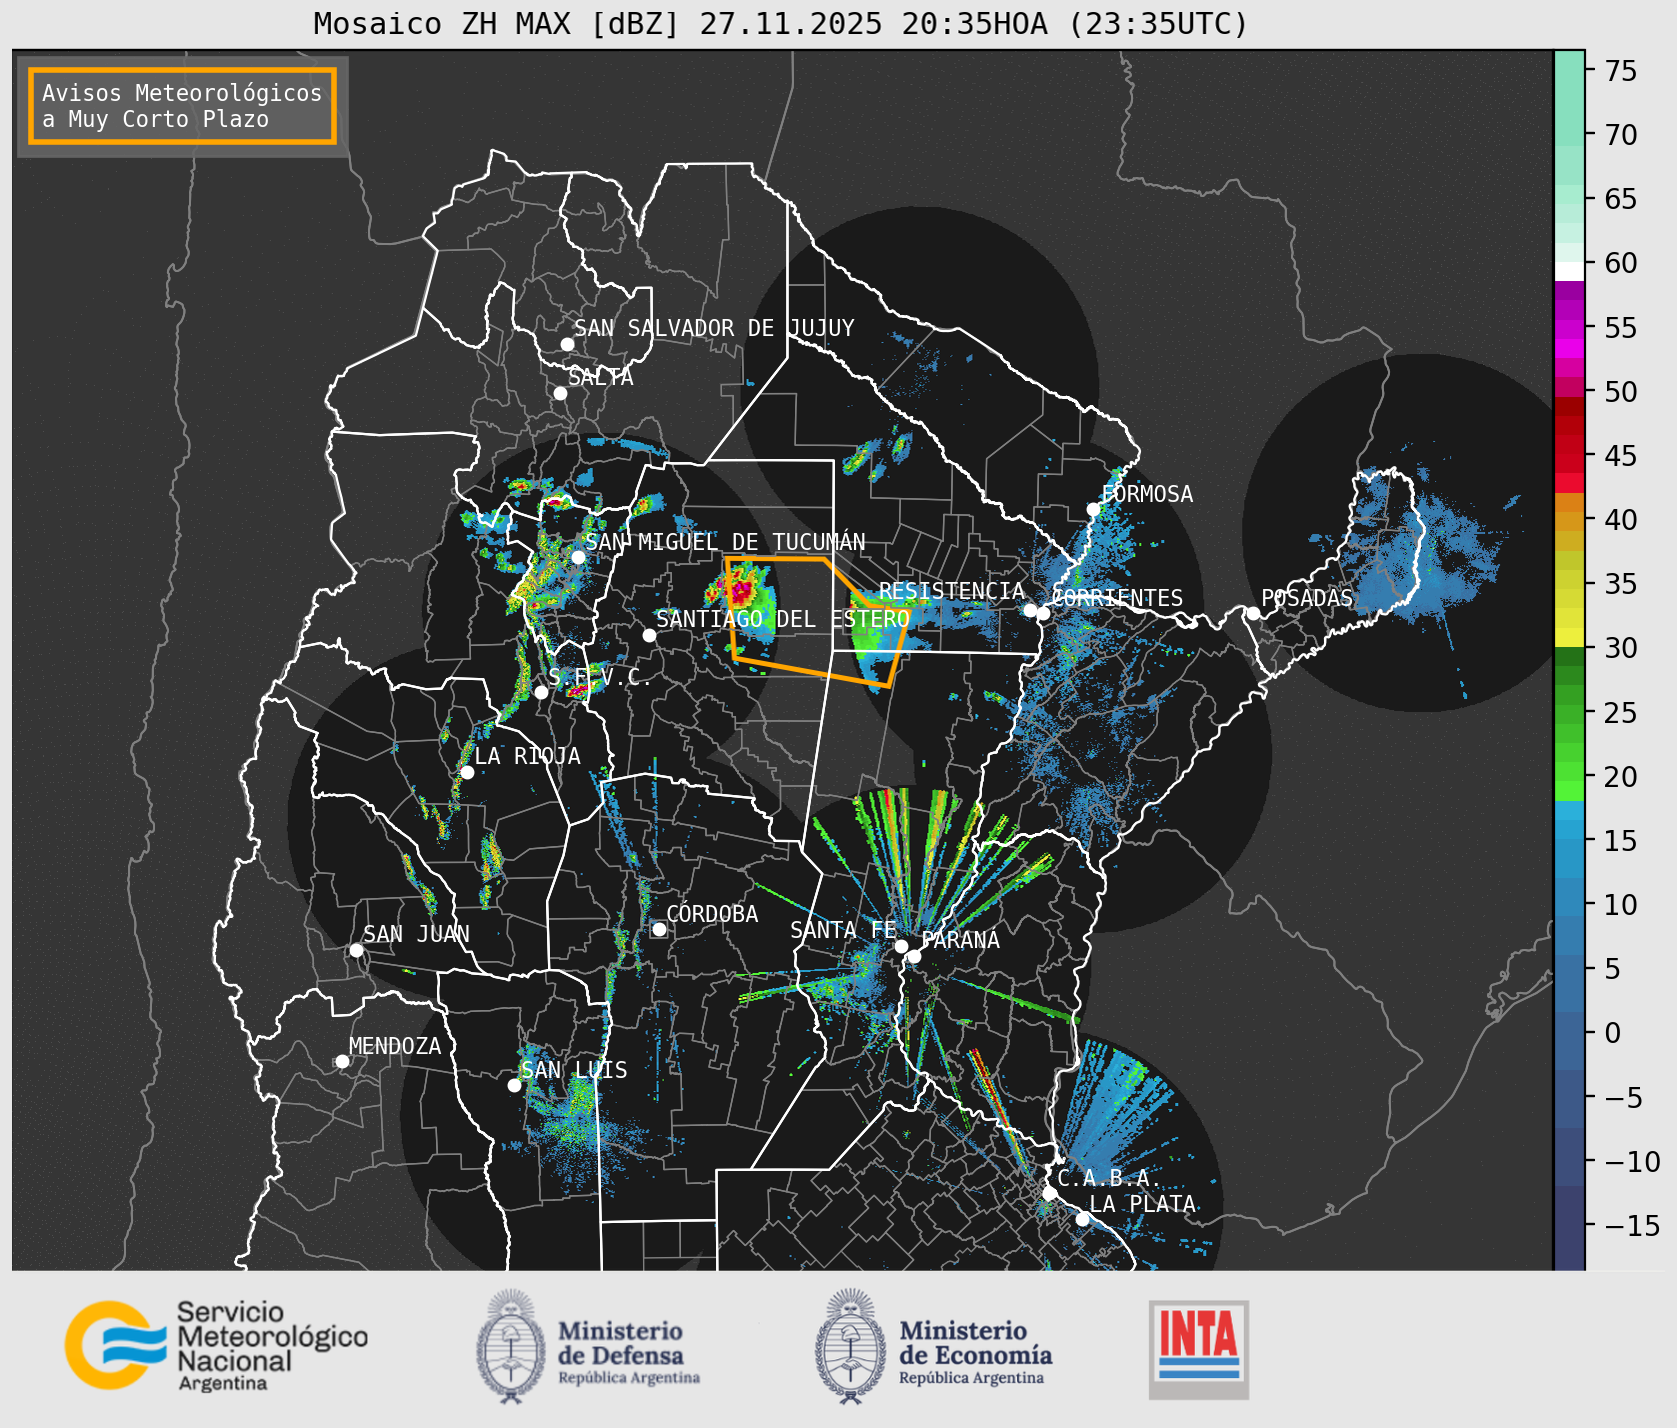Click the yellow 30 dBZ colorbar segment

coord(1569,637)
